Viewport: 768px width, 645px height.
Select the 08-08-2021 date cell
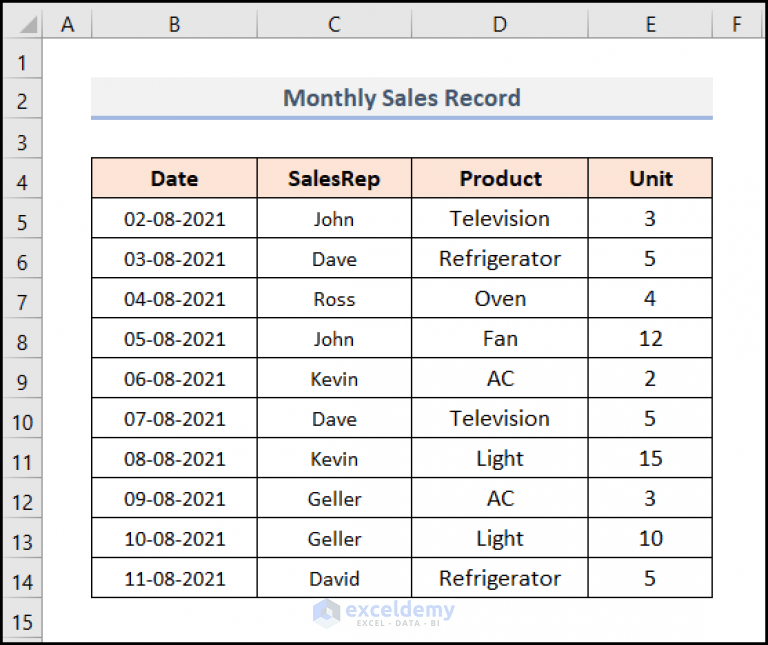tap(174, 458)
